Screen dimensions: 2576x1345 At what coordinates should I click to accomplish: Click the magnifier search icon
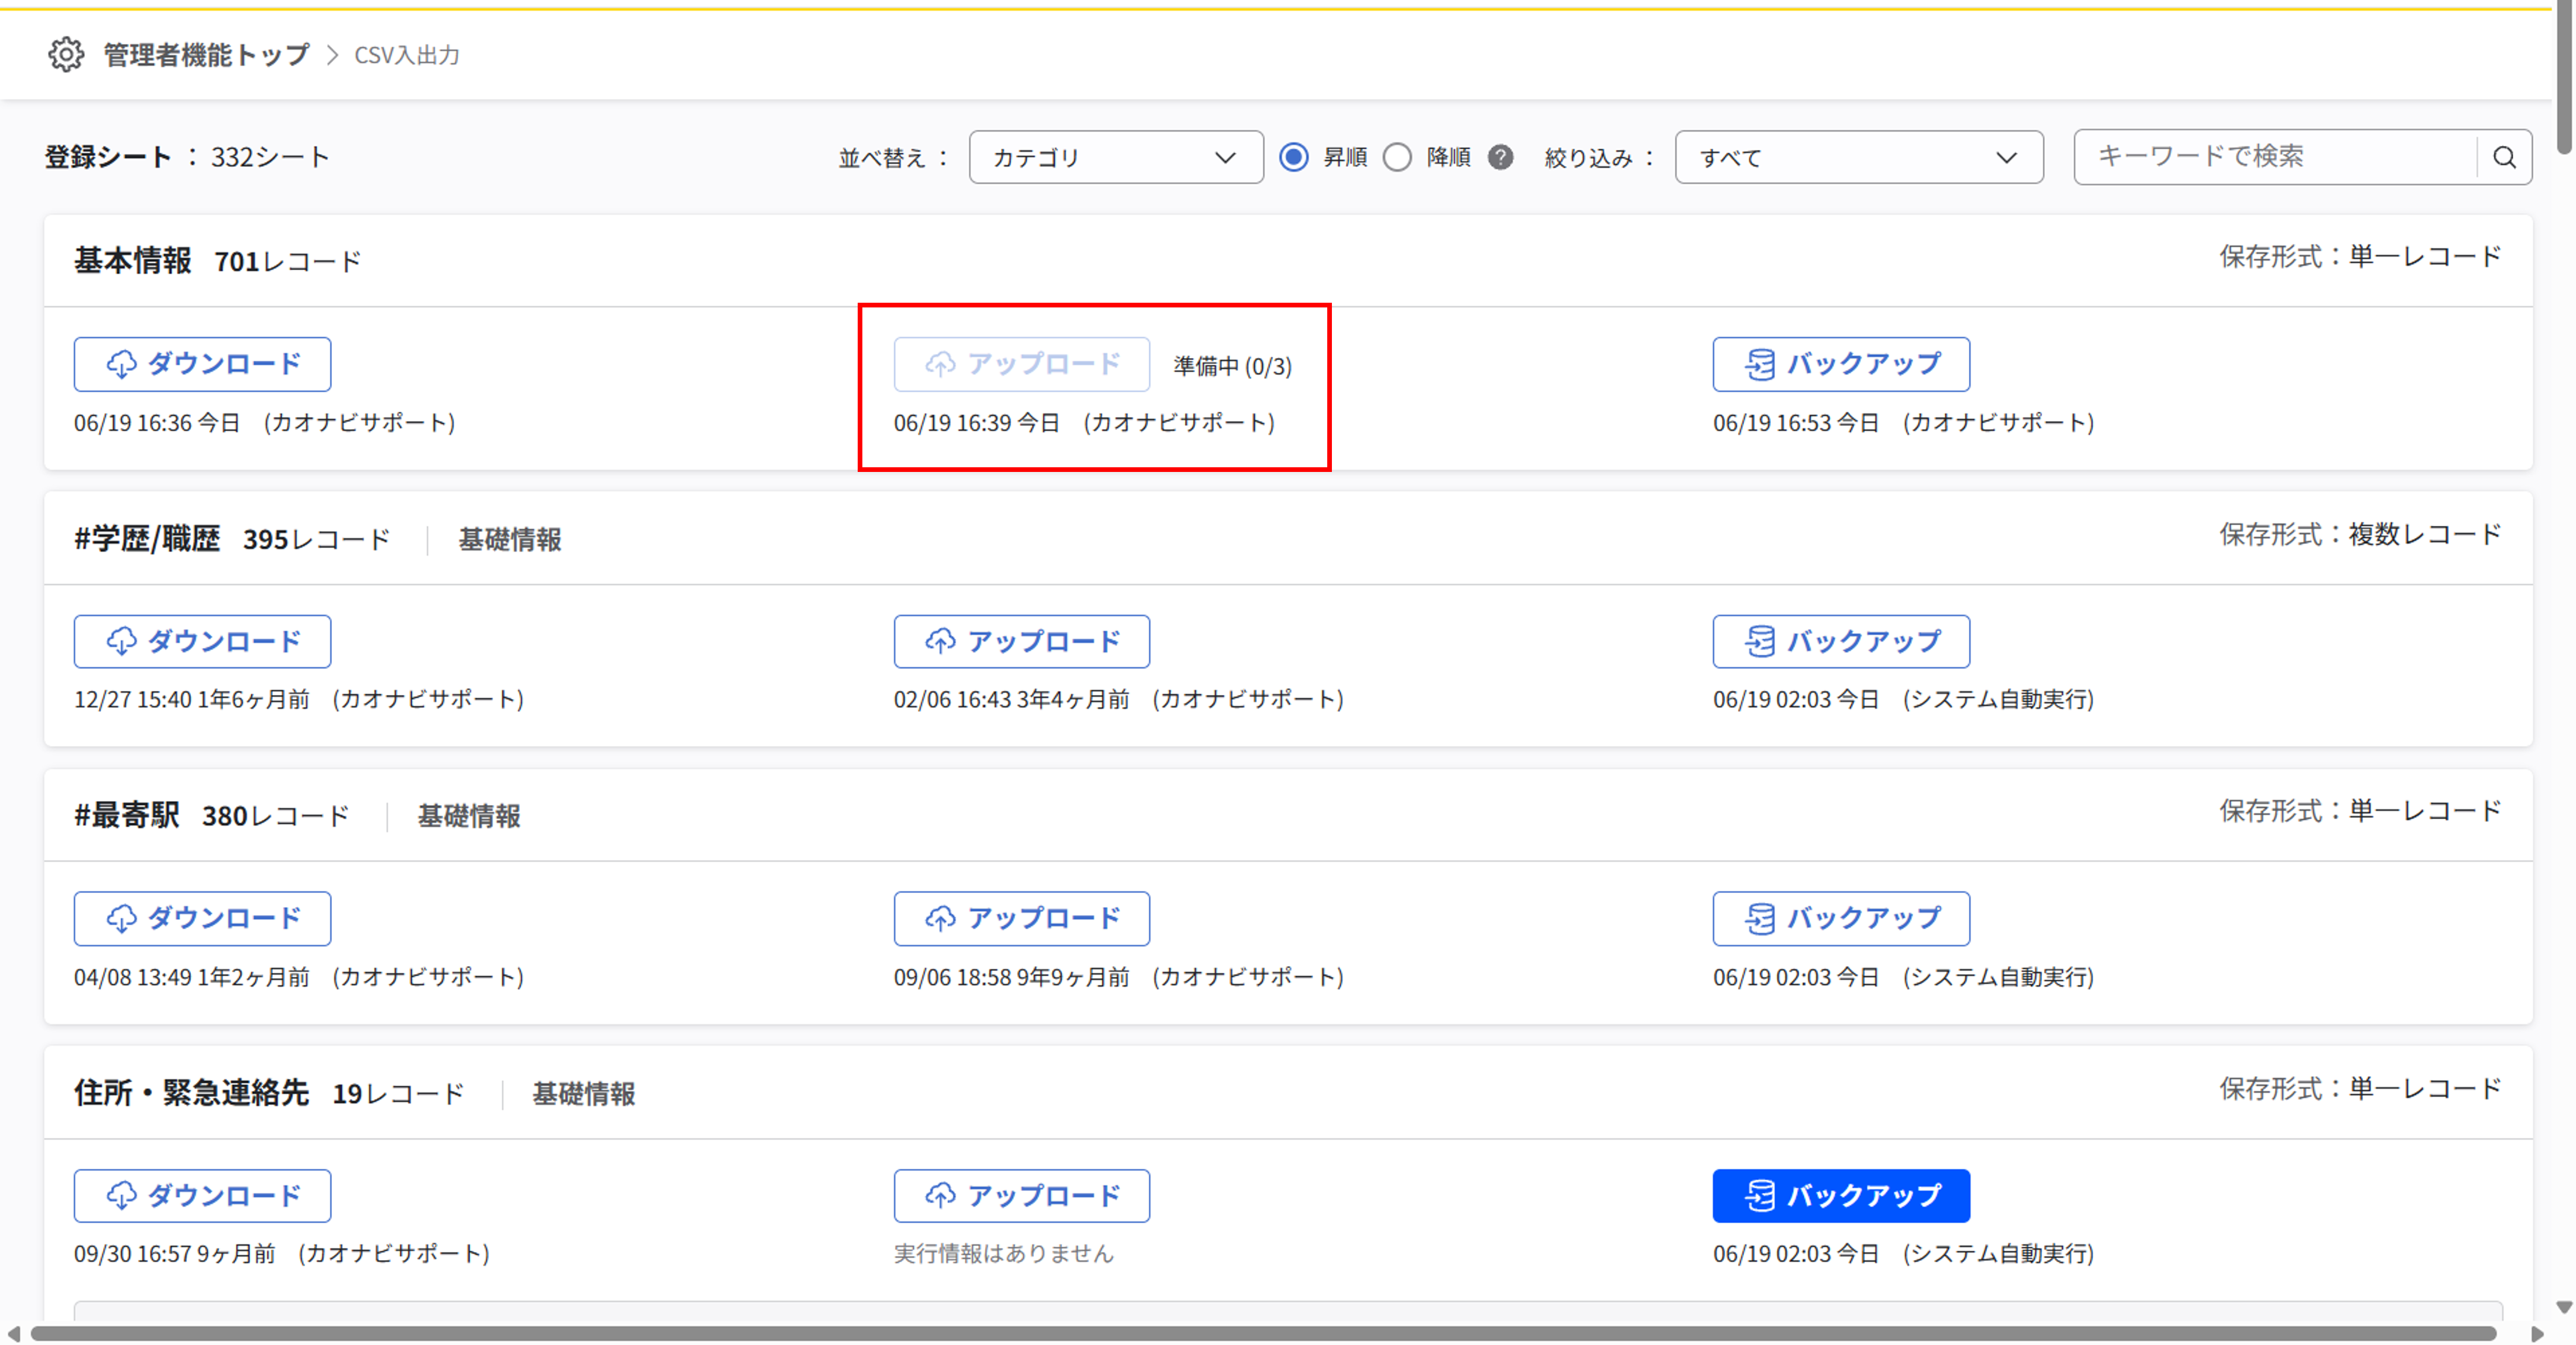[2504, 157]
